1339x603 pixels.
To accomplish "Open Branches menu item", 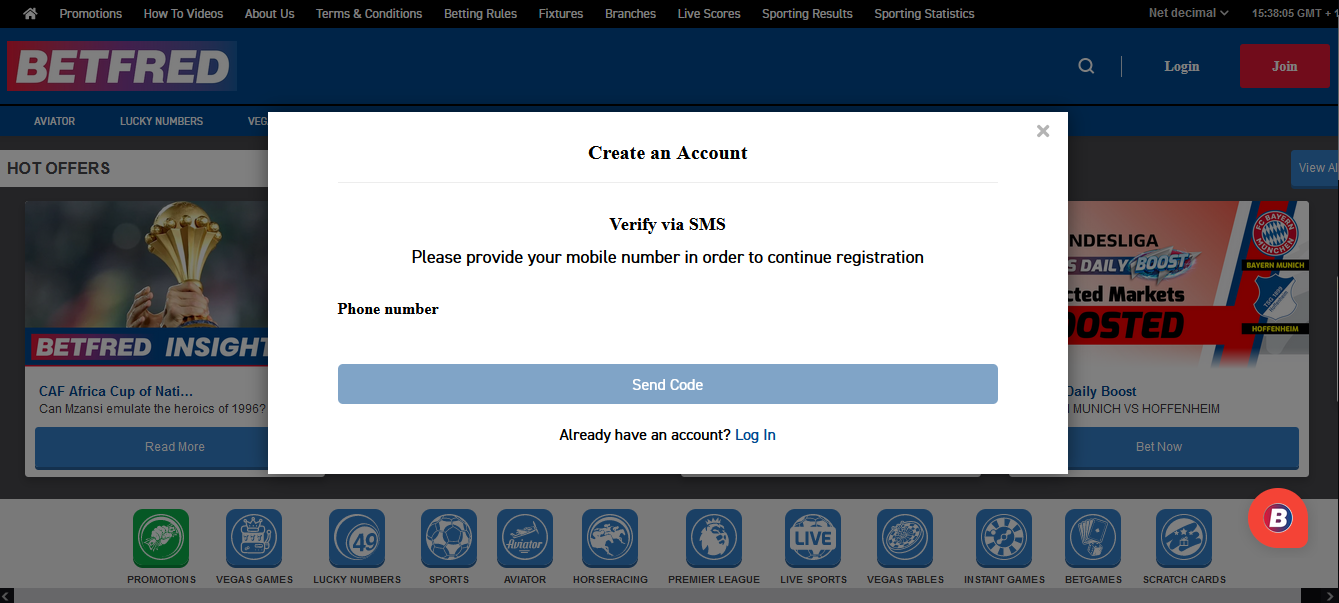I will pyautogui.click(x=631, y=13).
